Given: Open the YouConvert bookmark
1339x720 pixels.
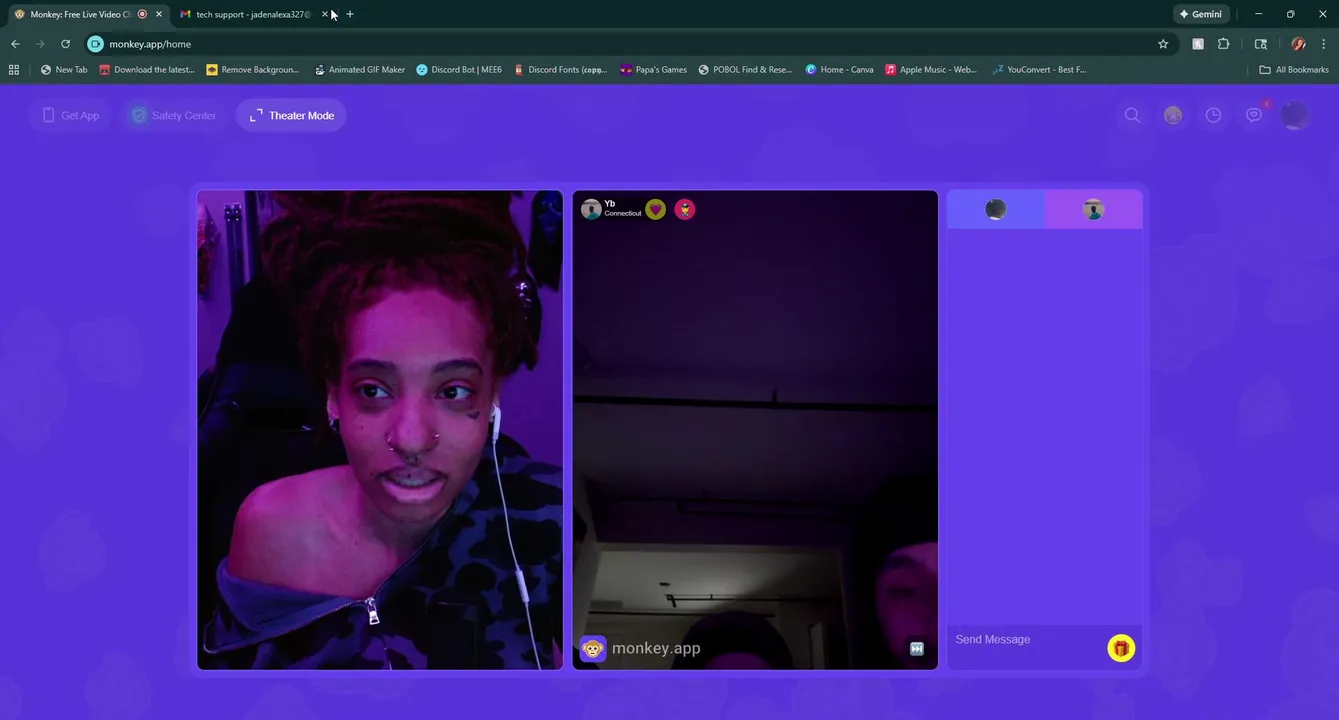Looking at the screenshot, I should click(x=1039, y=70).
